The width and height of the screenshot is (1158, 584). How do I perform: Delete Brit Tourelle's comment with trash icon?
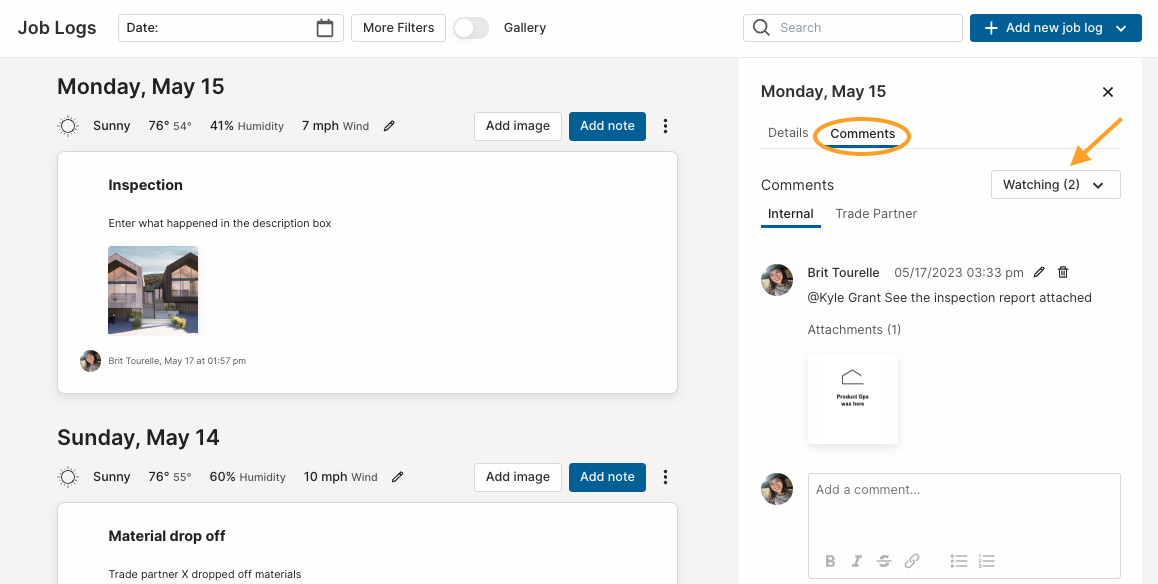pos(1063,272)
